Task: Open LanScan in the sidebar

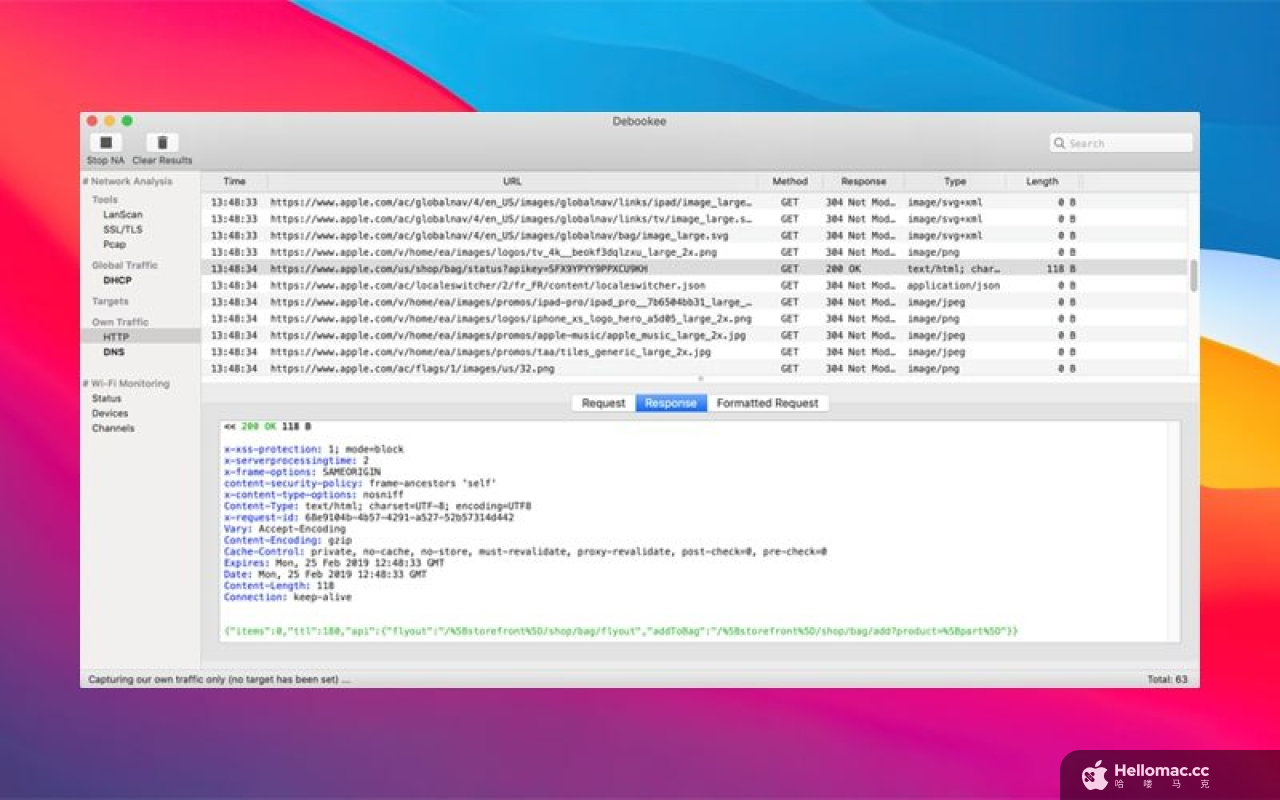Action: (122, 214)
